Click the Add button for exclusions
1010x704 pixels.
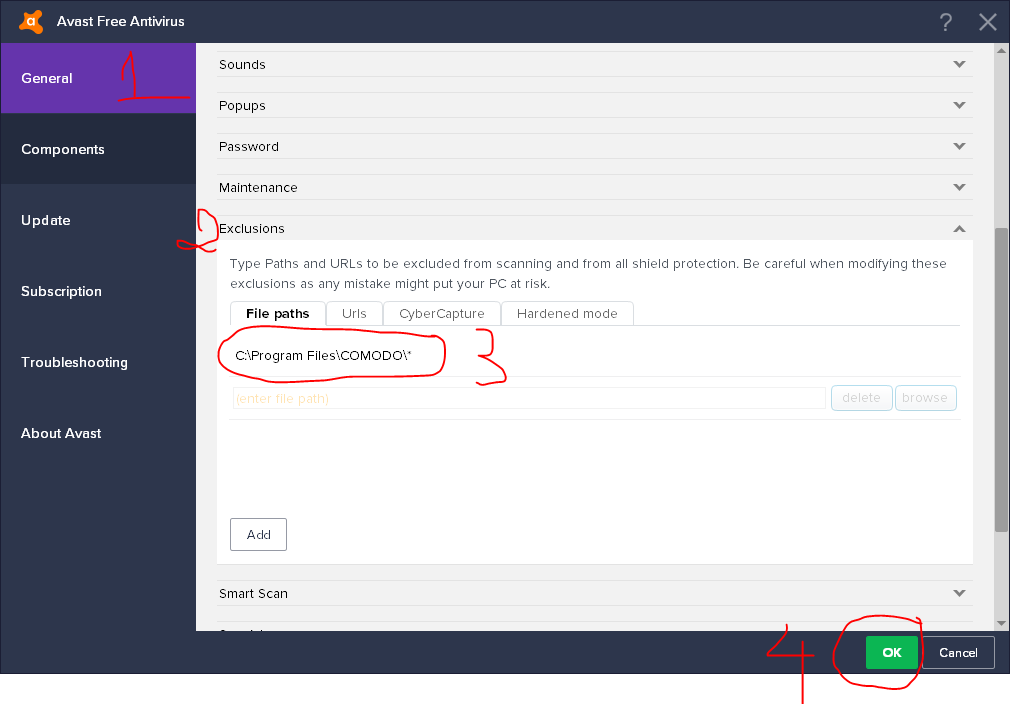(258, 535)
